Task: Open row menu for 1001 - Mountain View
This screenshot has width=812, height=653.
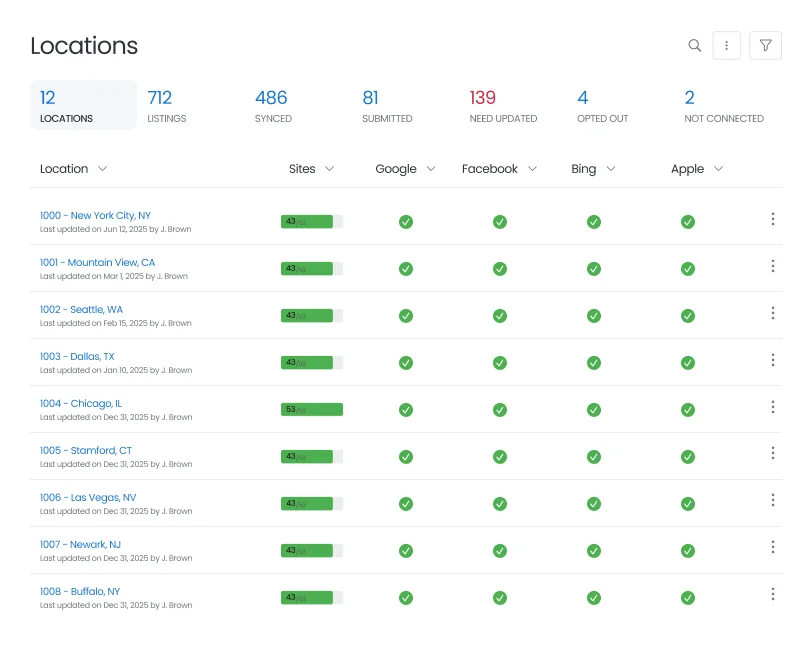Action: pyautogui.click(x=773, y=266)
